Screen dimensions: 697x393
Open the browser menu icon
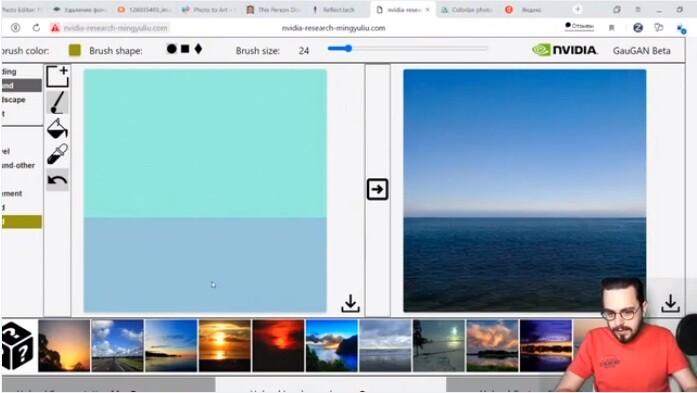[x=638, y=9]
